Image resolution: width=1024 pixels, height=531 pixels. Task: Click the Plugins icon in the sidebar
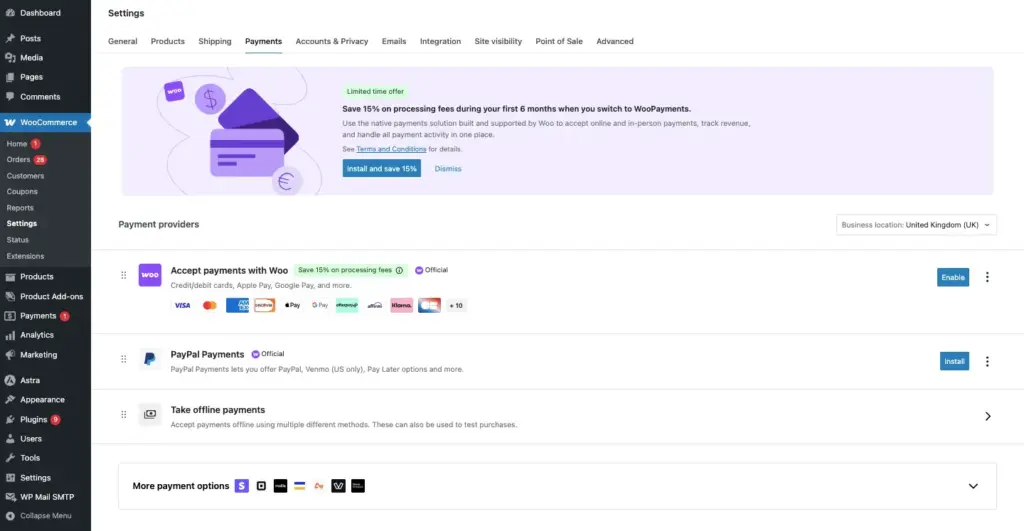pos(10,419)
